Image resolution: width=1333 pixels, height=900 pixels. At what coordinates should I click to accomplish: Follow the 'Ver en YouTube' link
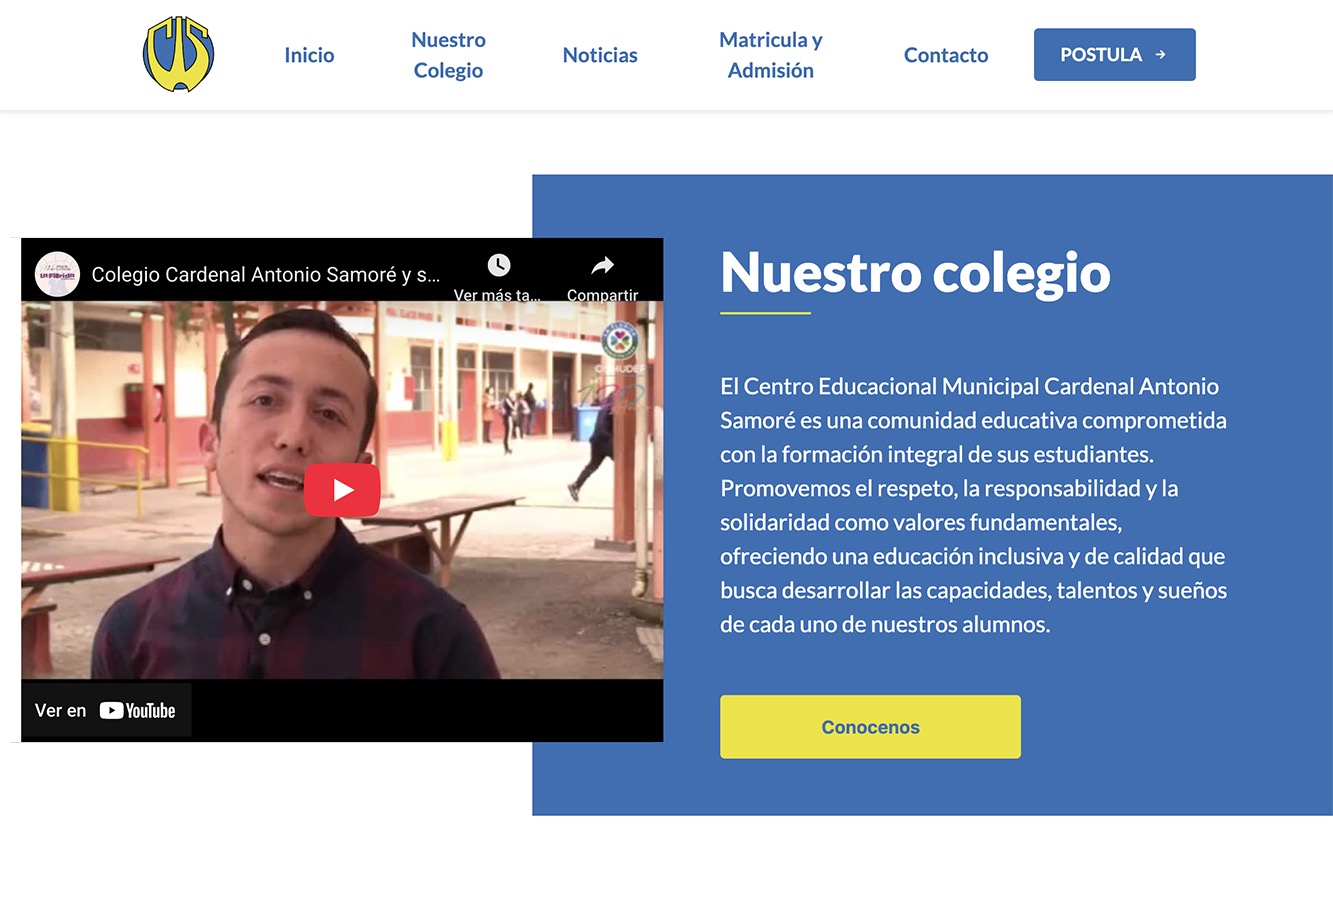click(105, 710)
